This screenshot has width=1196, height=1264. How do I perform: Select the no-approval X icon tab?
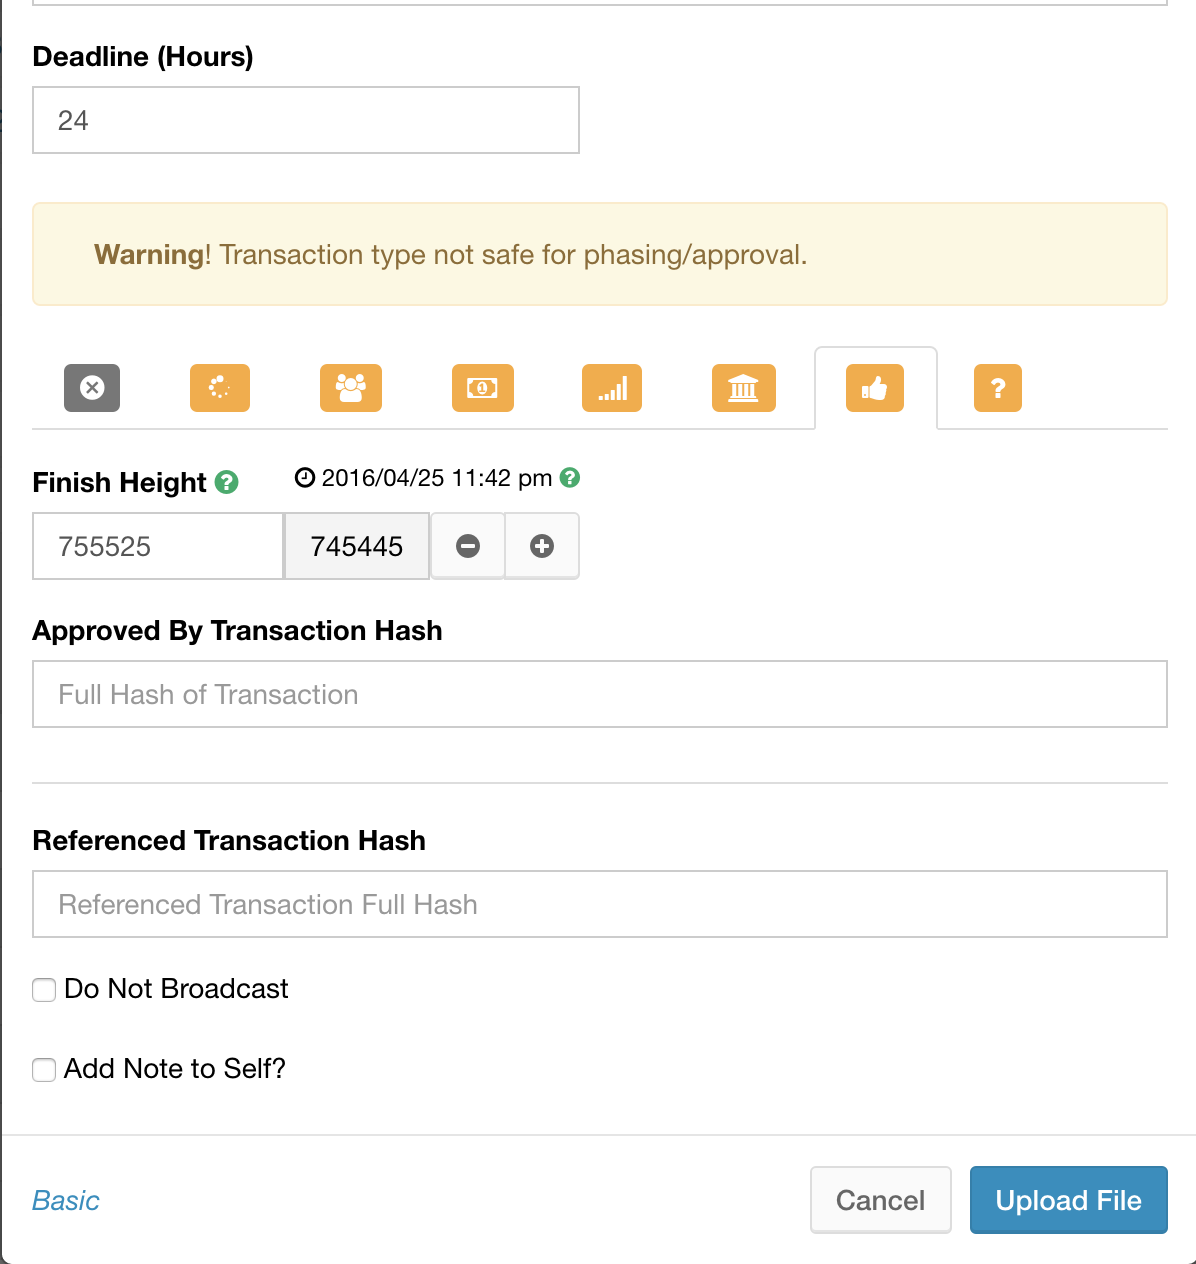[92, 388]
